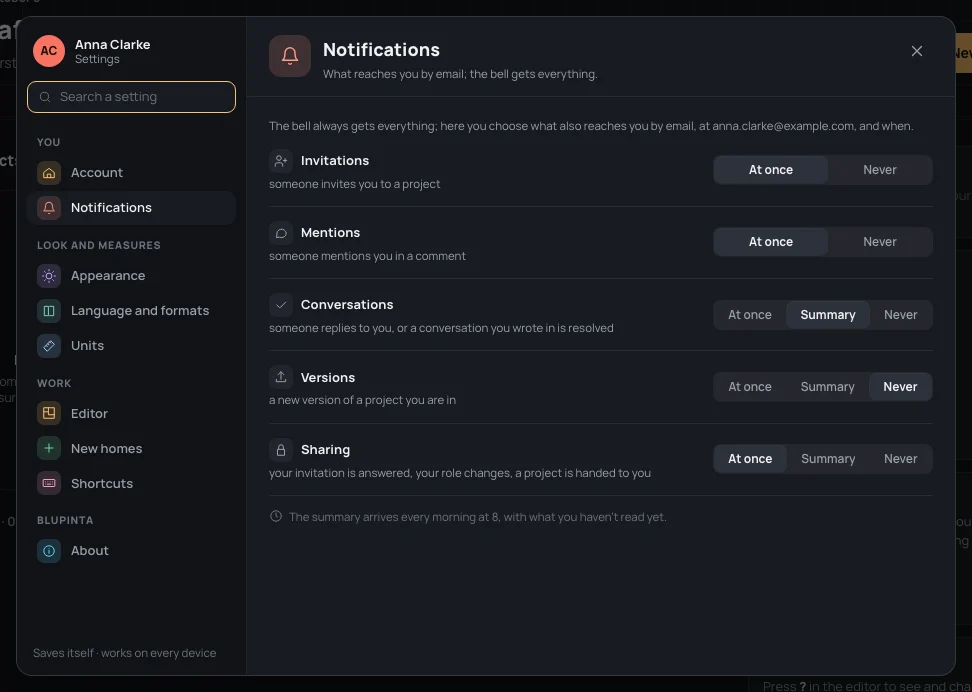Click the Conversations checkmark icon

click(x=281, y=304)
